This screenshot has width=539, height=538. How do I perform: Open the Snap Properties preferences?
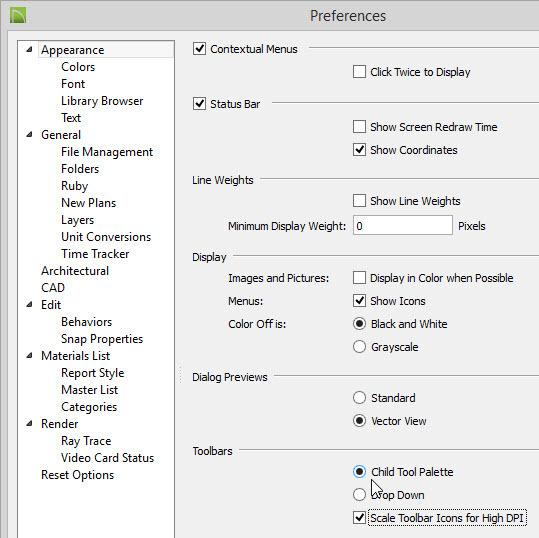[x=102, y=339]
